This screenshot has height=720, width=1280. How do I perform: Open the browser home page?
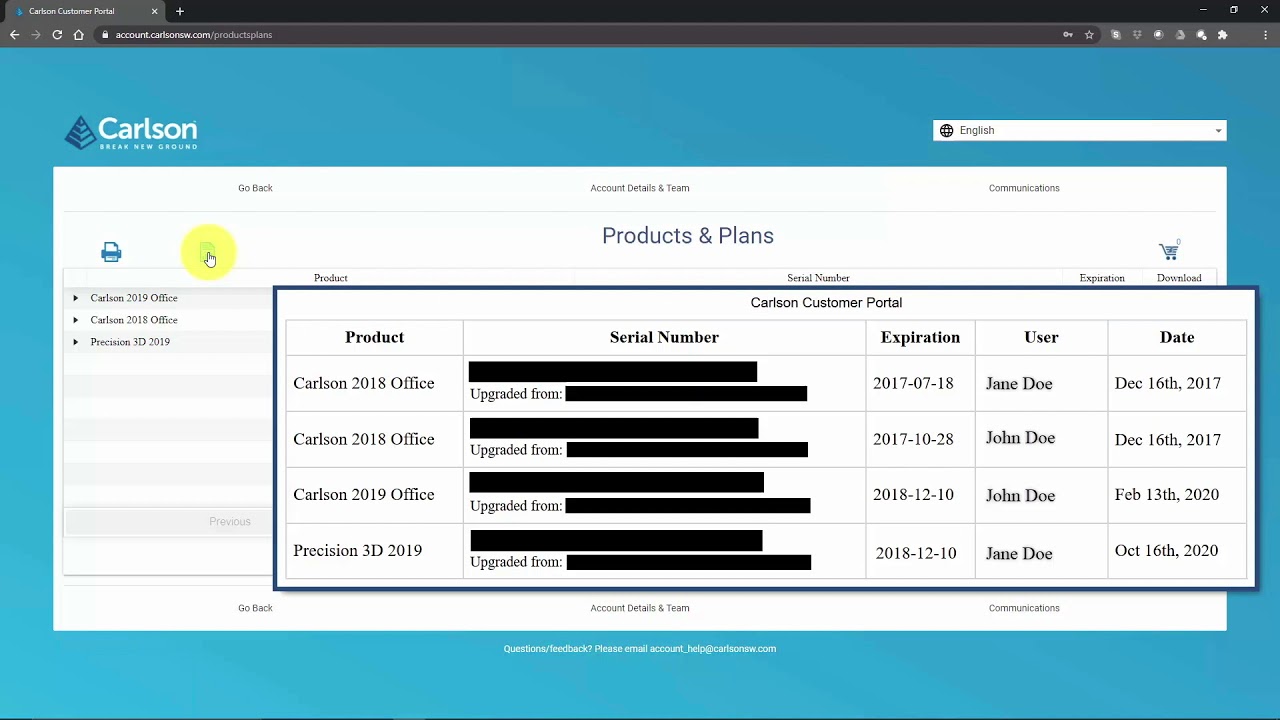click(79, 35)
